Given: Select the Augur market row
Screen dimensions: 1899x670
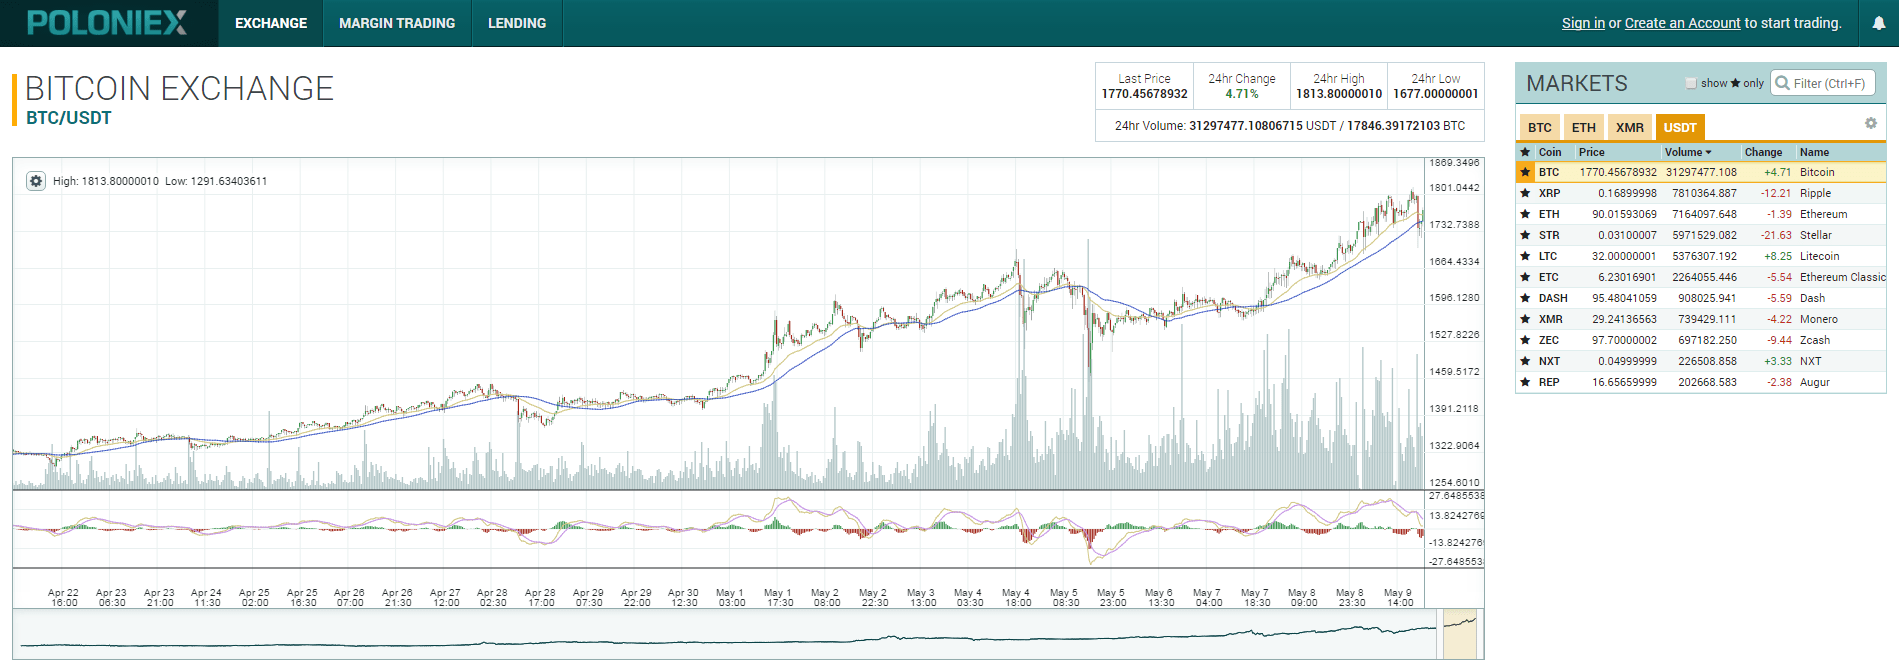Looking at the screenshot, I should point(1701,382).
